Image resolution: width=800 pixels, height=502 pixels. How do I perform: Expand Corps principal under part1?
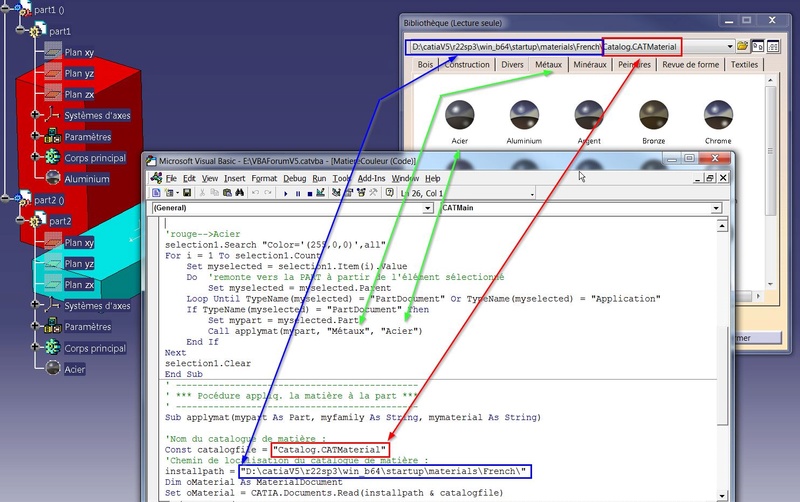35,157
